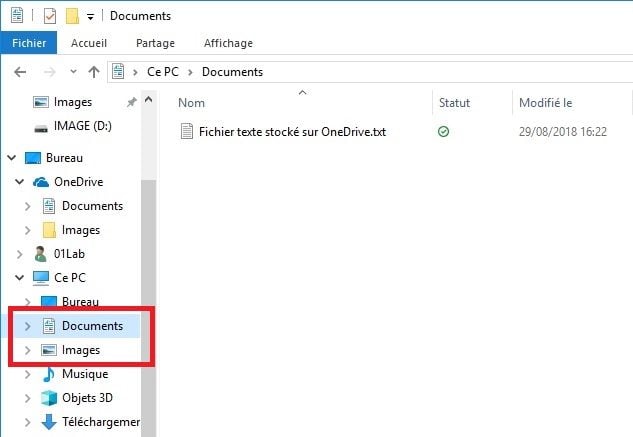Click the OneDrive cloud icon
Image resolution: width=633 pixels, height=437 pixels.
tap(41, 182)
